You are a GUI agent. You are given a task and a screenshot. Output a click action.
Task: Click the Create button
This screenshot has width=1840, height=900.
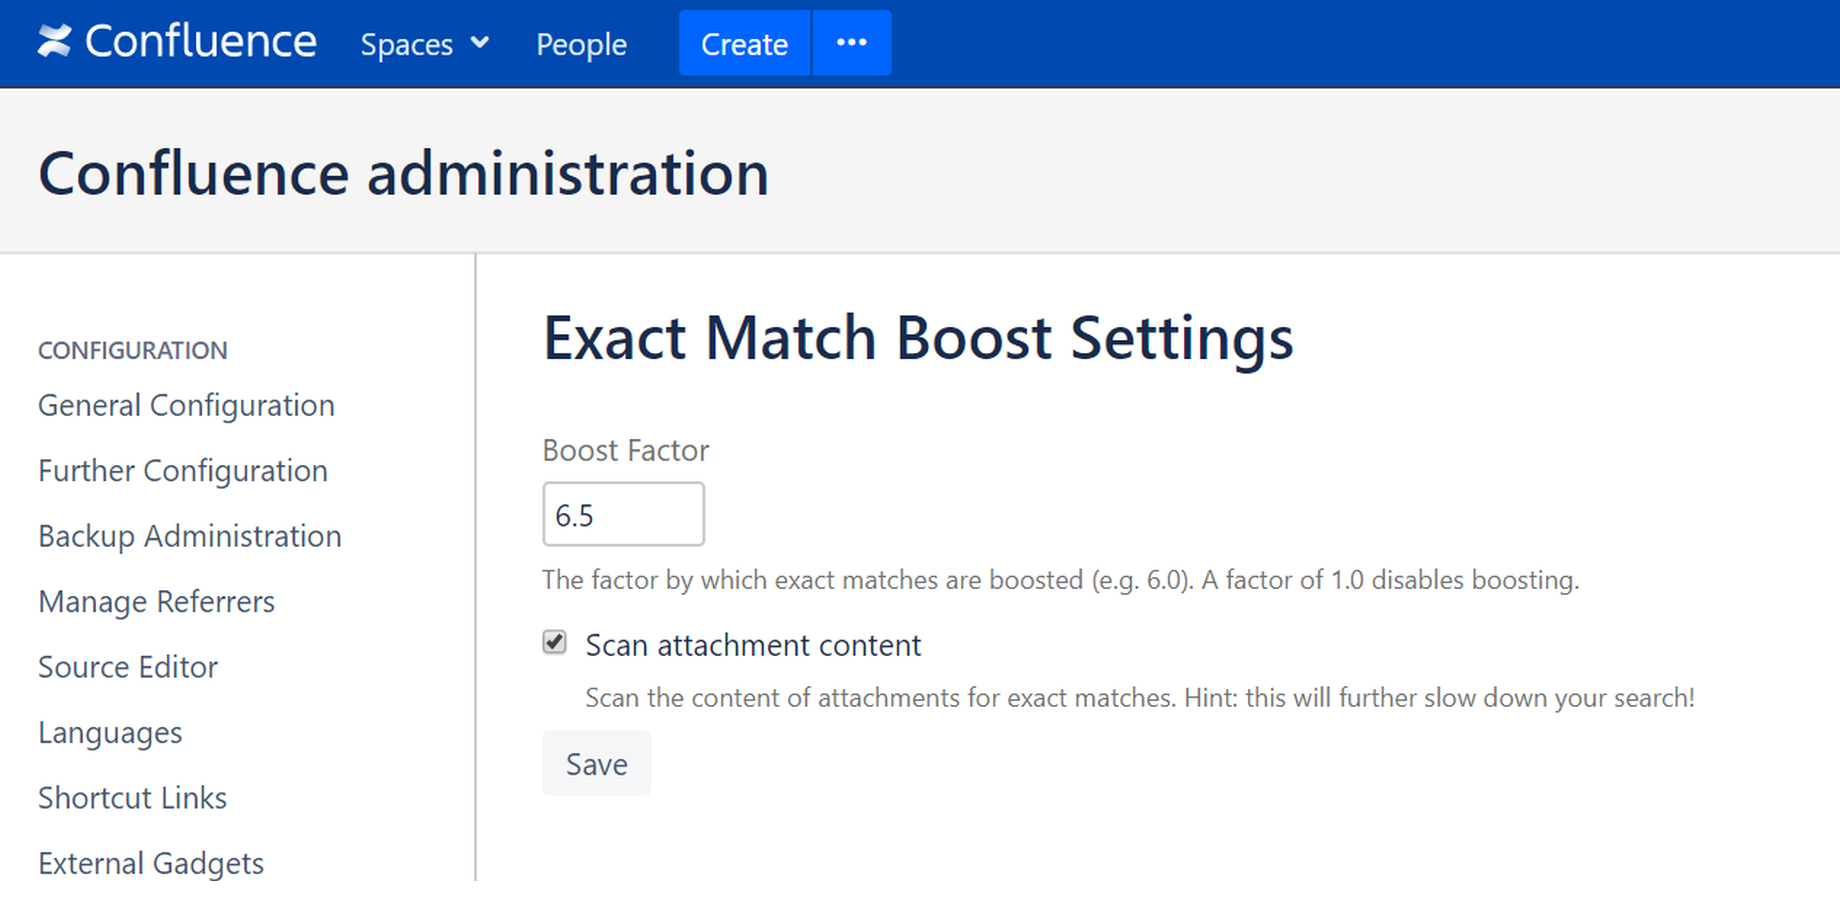744,43
